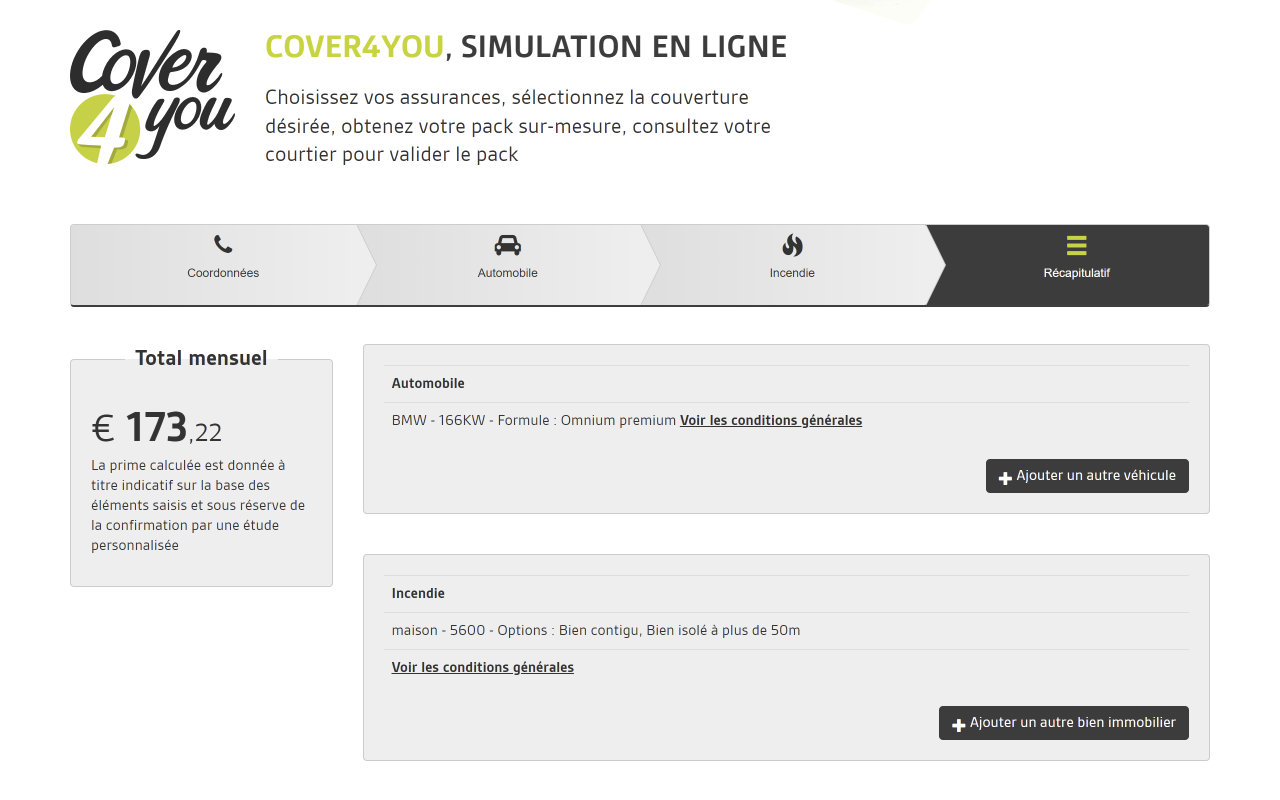Screen dimensions: 1280x800
Task: Click the Total mensuel heading
Action: pyautogui.click(x=201, y=358)
